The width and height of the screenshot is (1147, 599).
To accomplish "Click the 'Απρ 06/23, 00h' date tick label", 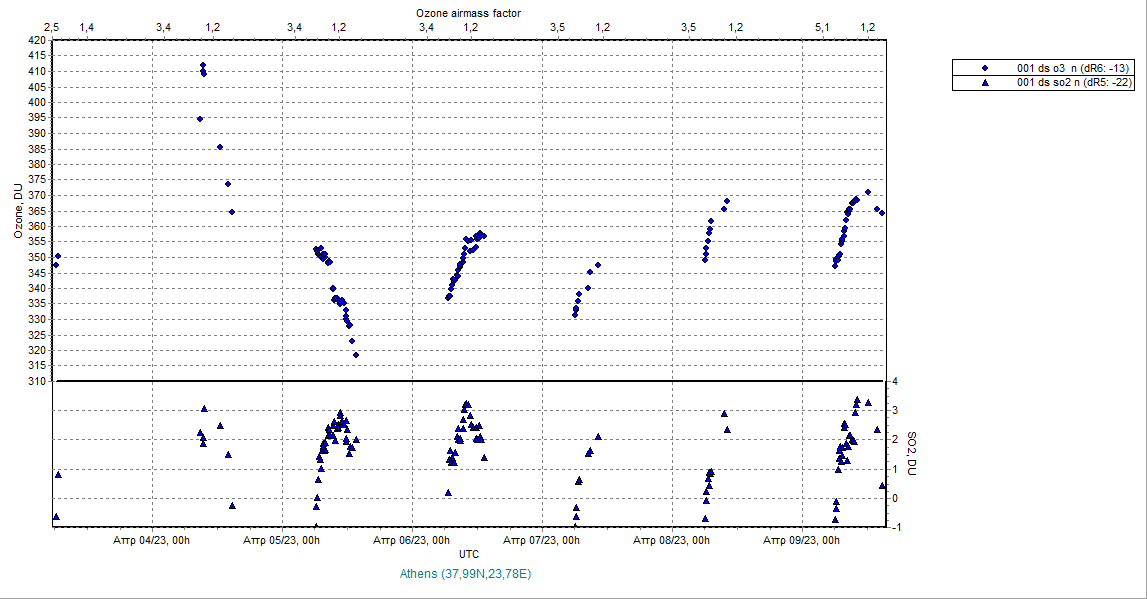I will coord(412,540).
